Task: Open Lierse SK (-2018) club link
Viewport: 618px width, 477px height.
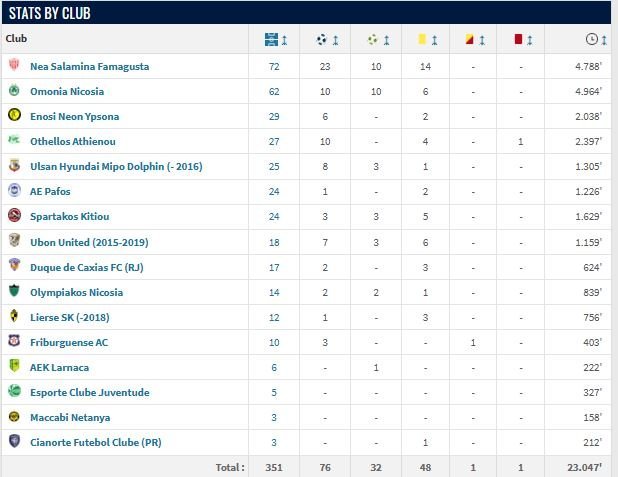Action: point(70,317)
